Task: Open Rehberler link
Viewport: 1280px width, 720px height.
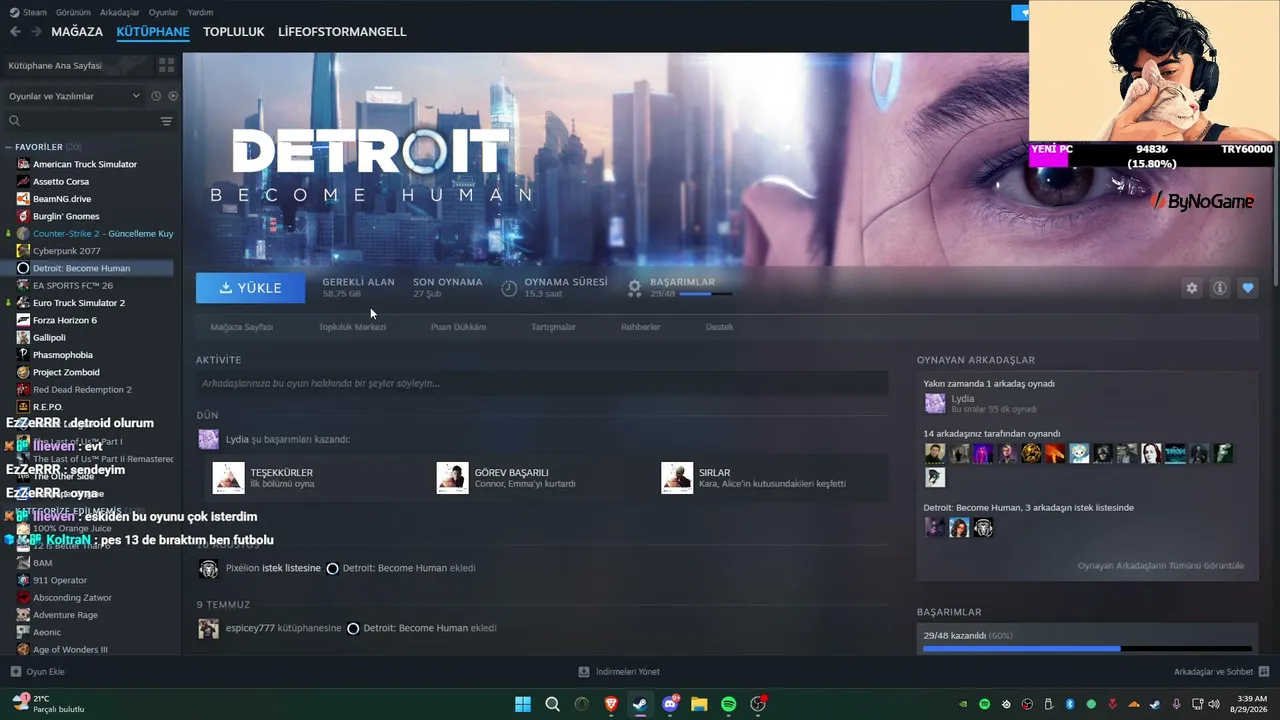Action: coord(640,327)
